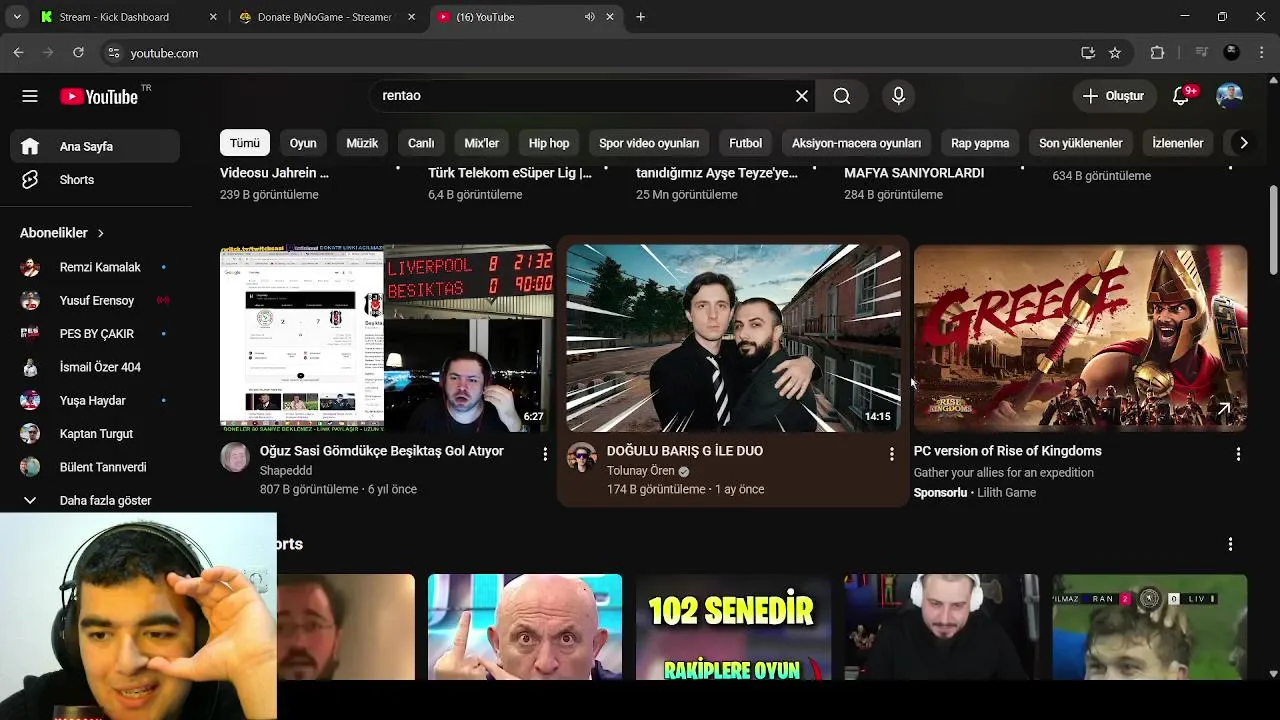
Task: Open the YouTube hamburger guide menu
Action: 30,96
